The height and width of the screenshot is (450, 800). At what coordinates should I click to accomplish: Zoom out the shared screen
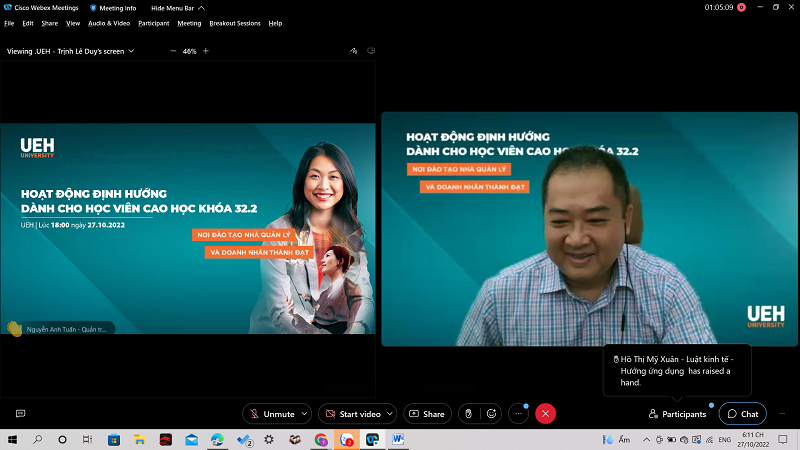pyautogui.click(x=173, y=51)
